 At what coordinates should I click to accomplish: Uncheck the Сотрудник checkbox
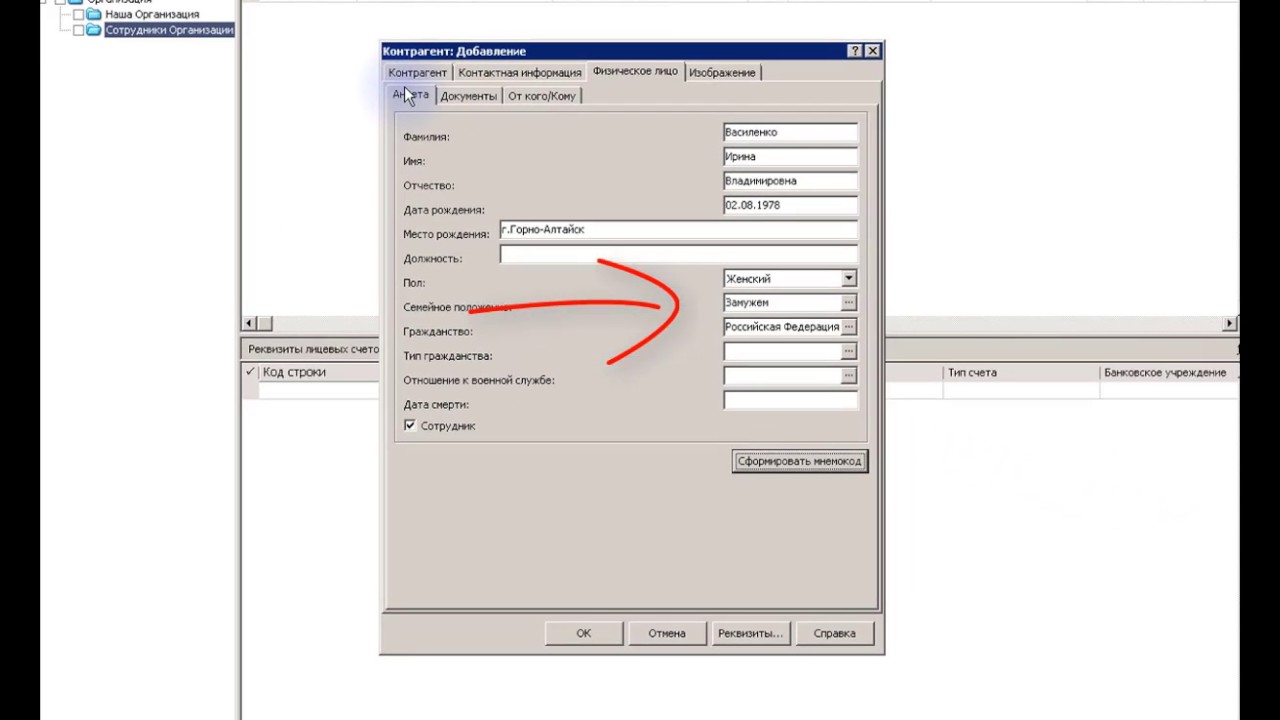(410, 426)
